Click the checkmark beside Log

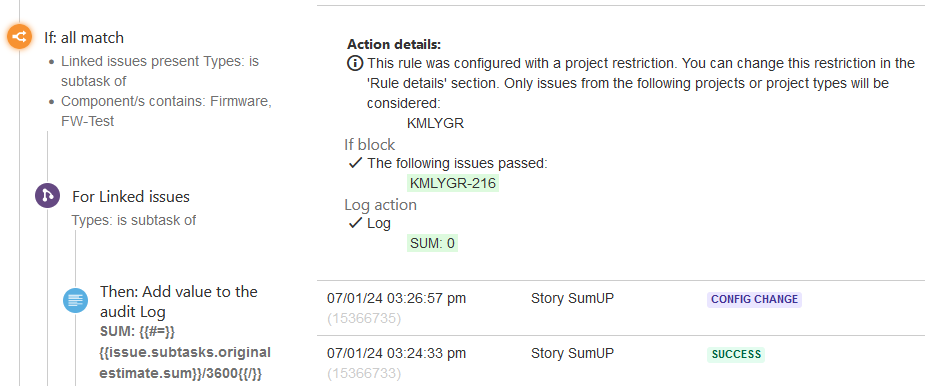(x=355, y=223)
